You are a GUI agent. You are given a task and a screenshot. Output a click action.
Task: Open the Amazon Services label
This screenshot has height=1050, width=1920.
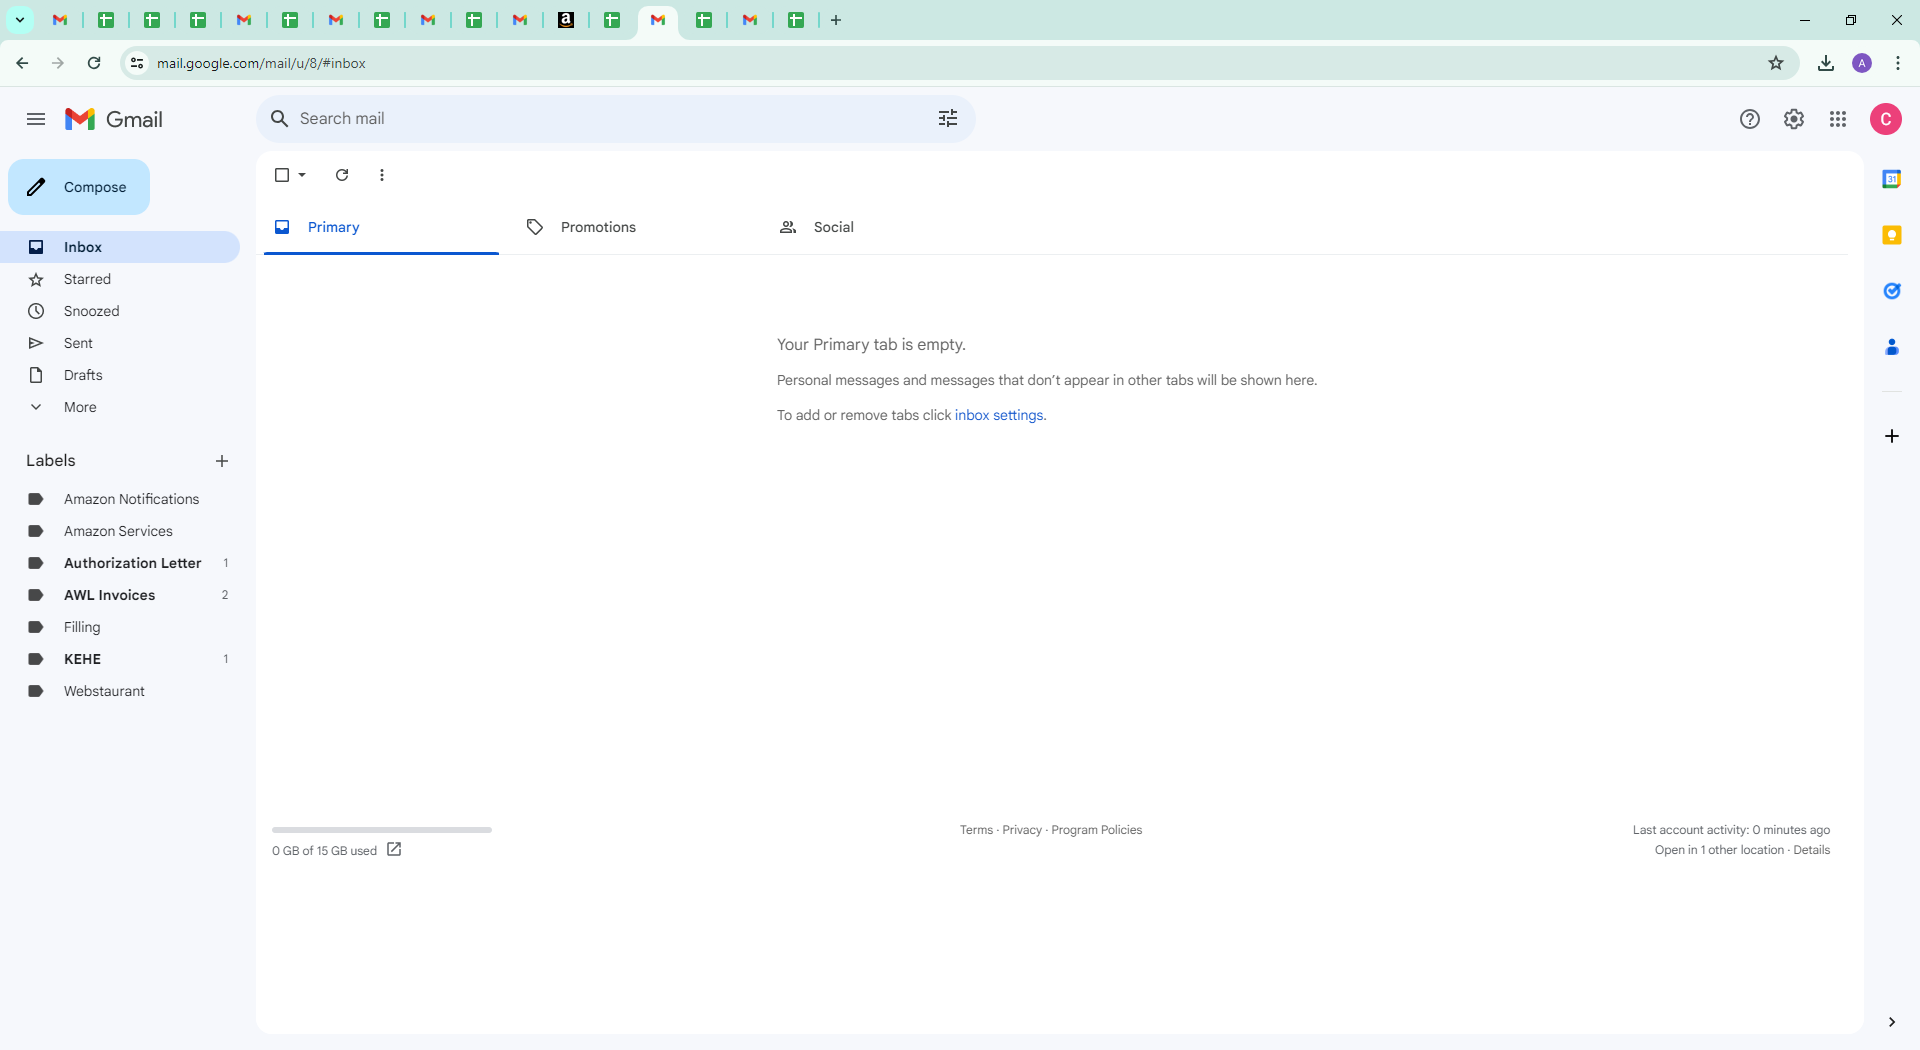pos(120,531)
